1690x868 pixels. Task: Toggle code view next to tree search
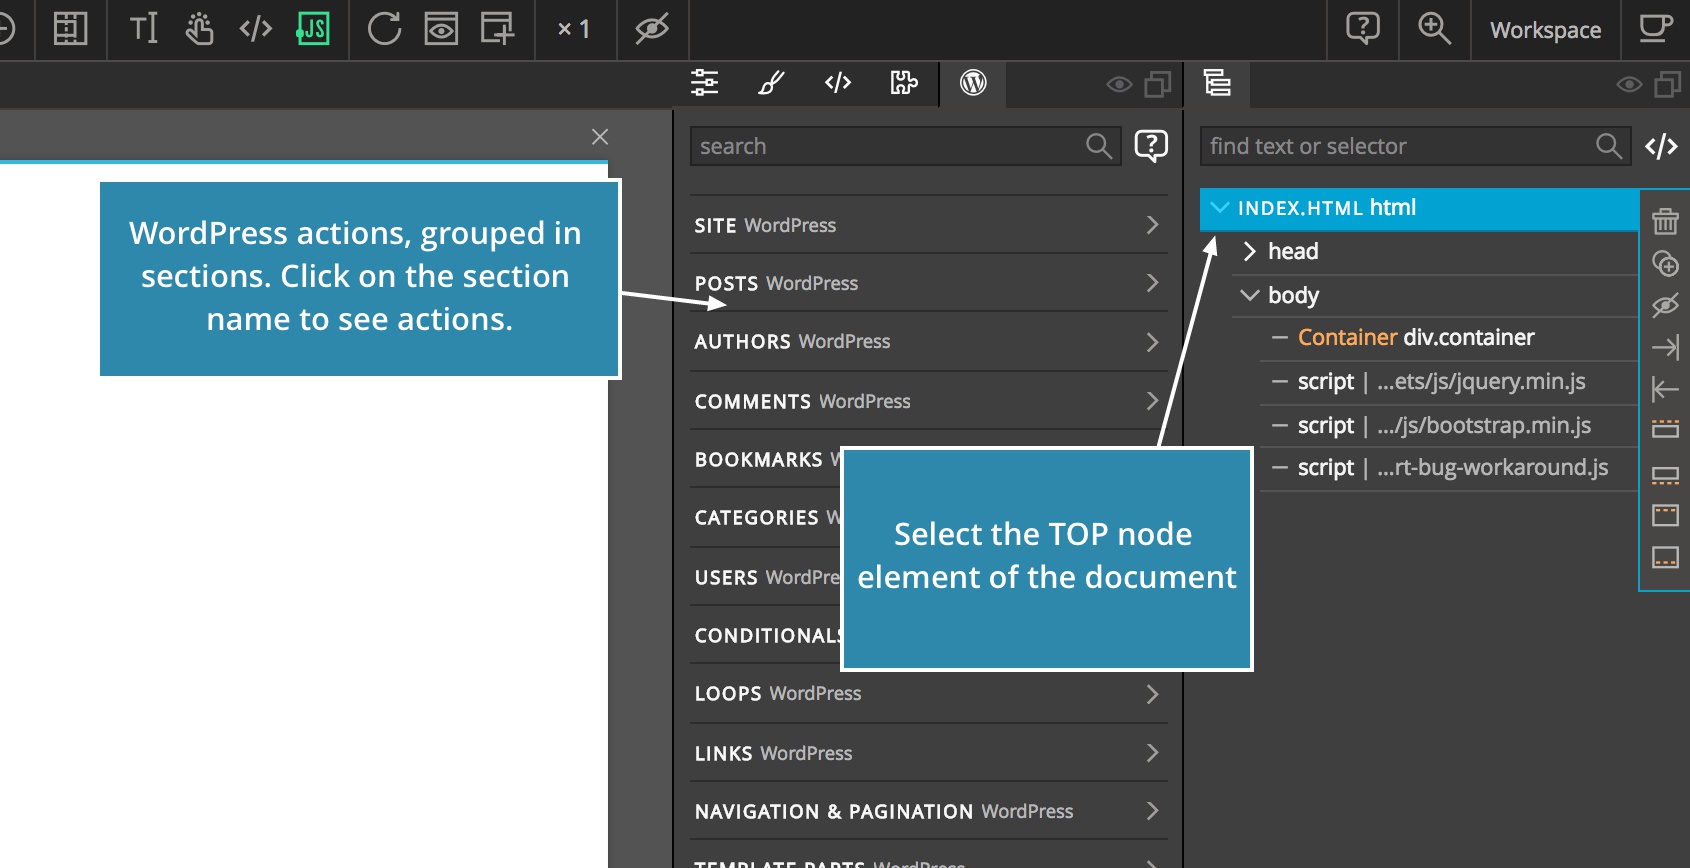pos(1661,146)
